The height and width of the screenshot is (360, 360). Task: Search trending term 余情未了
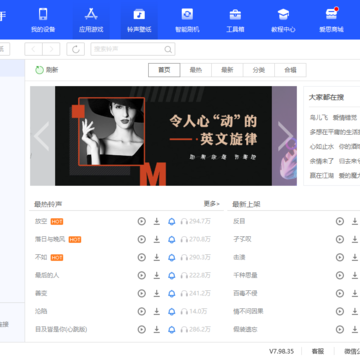(322, 161)
